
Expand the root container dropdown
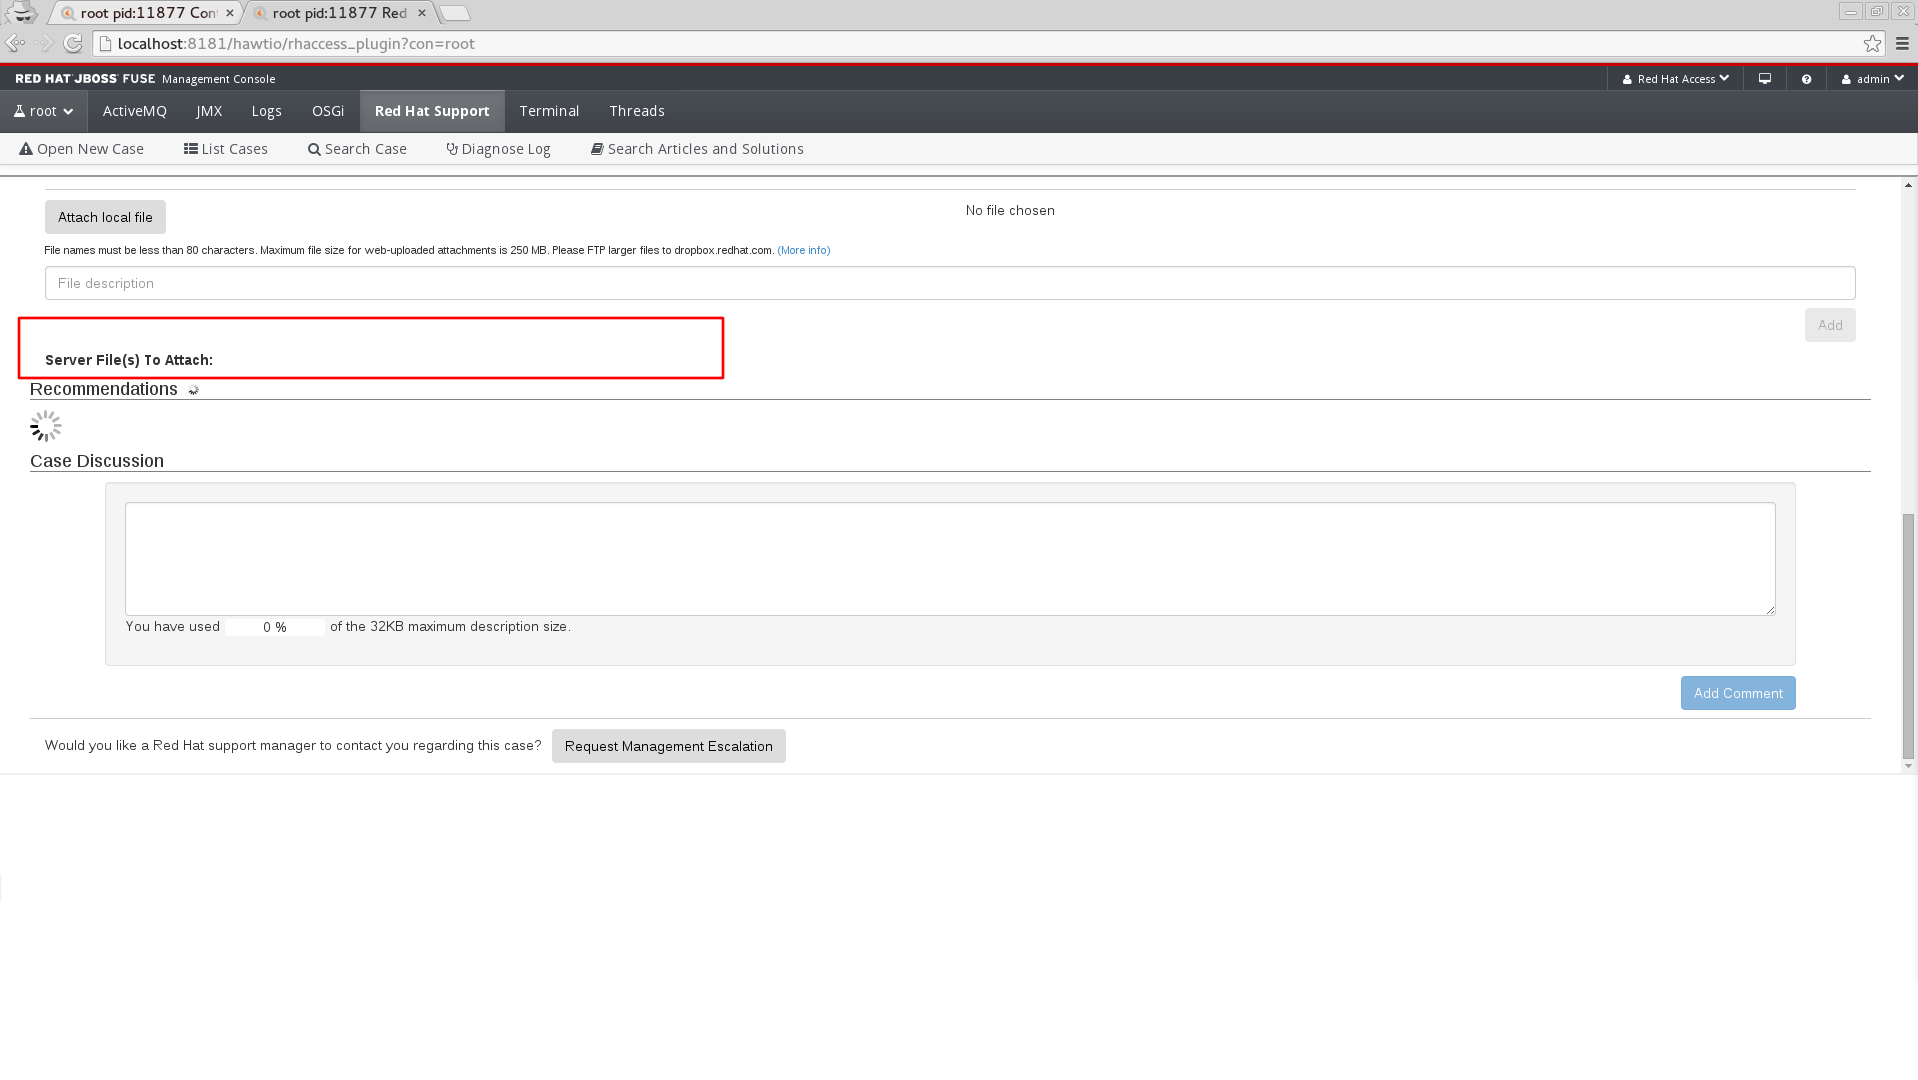point(44,111)
